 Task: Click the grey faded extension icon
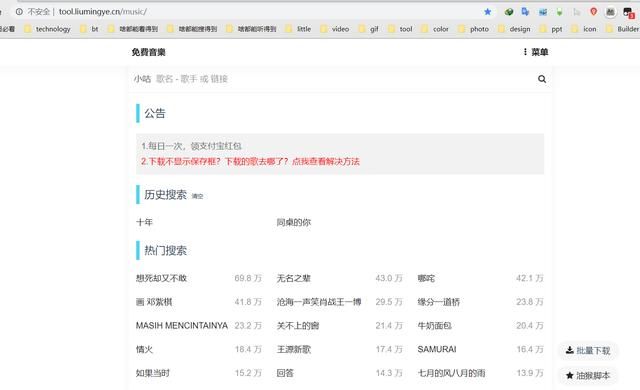(577, 12)
